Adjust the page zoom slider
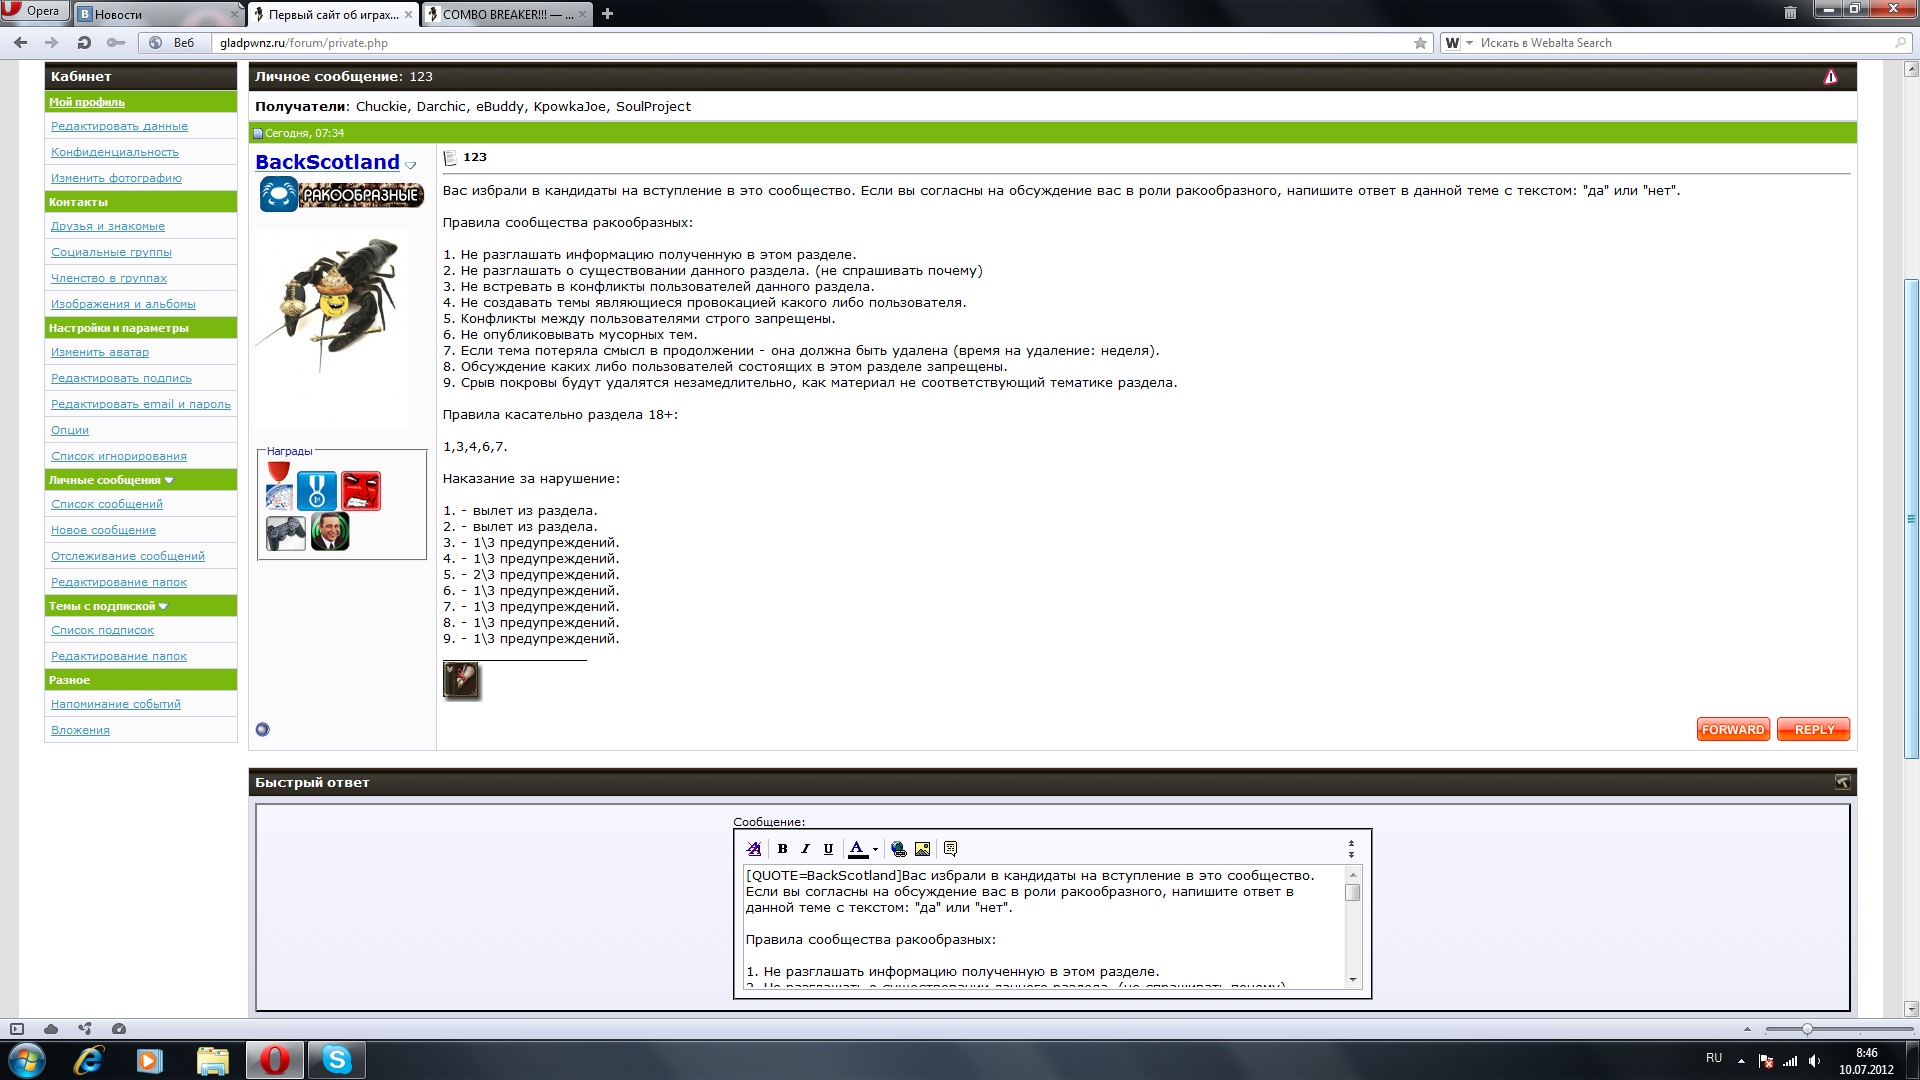The width and height of the screenshot is (1920, 1080). pyautogui.click(x=1807, y=1029)
